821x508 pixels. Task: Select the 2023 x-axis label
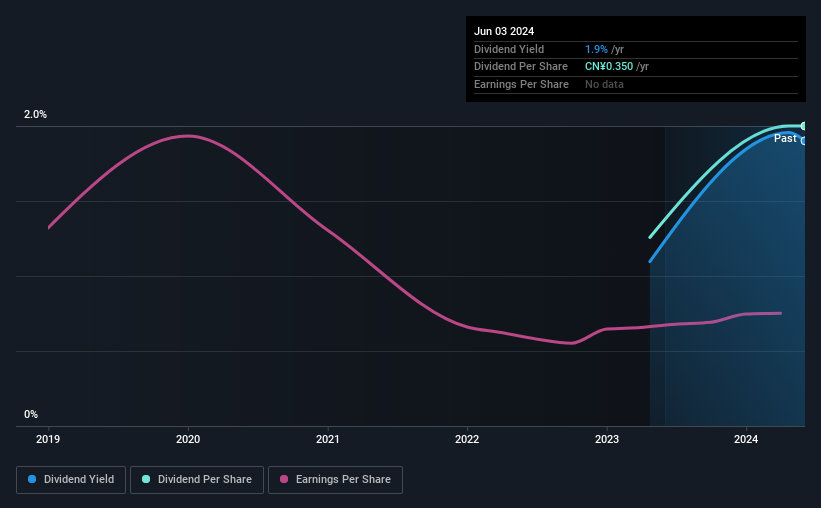pos(607,439)
